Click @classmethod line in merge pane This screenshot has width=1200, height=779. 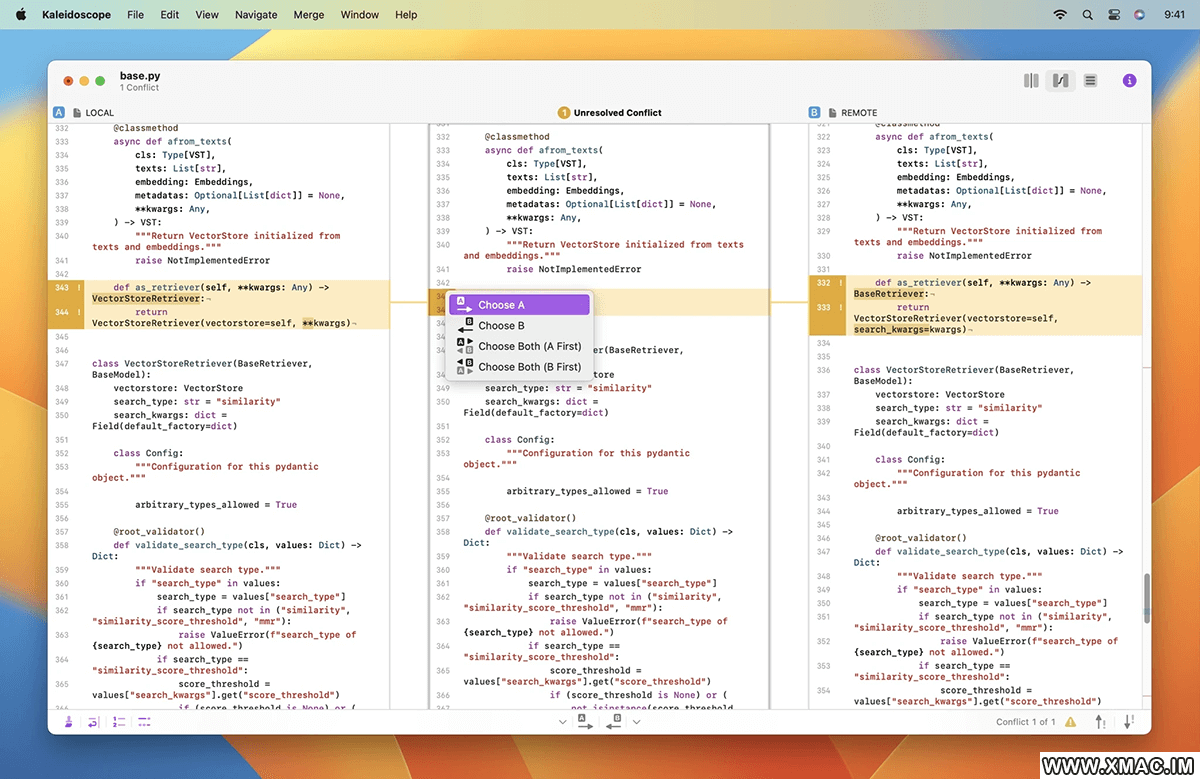(x=517, y=137)
